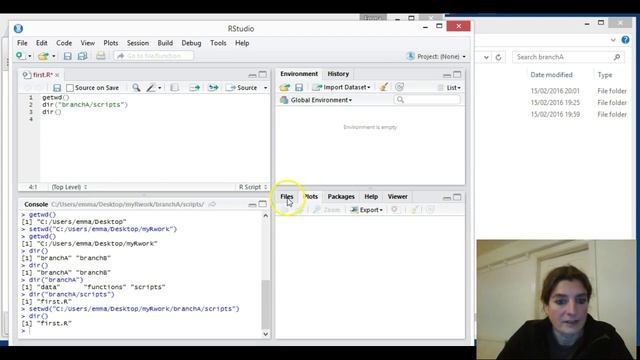This screenshot has width=640, height=360.
Task: Open the Code menu
Action: click(64, 43)
